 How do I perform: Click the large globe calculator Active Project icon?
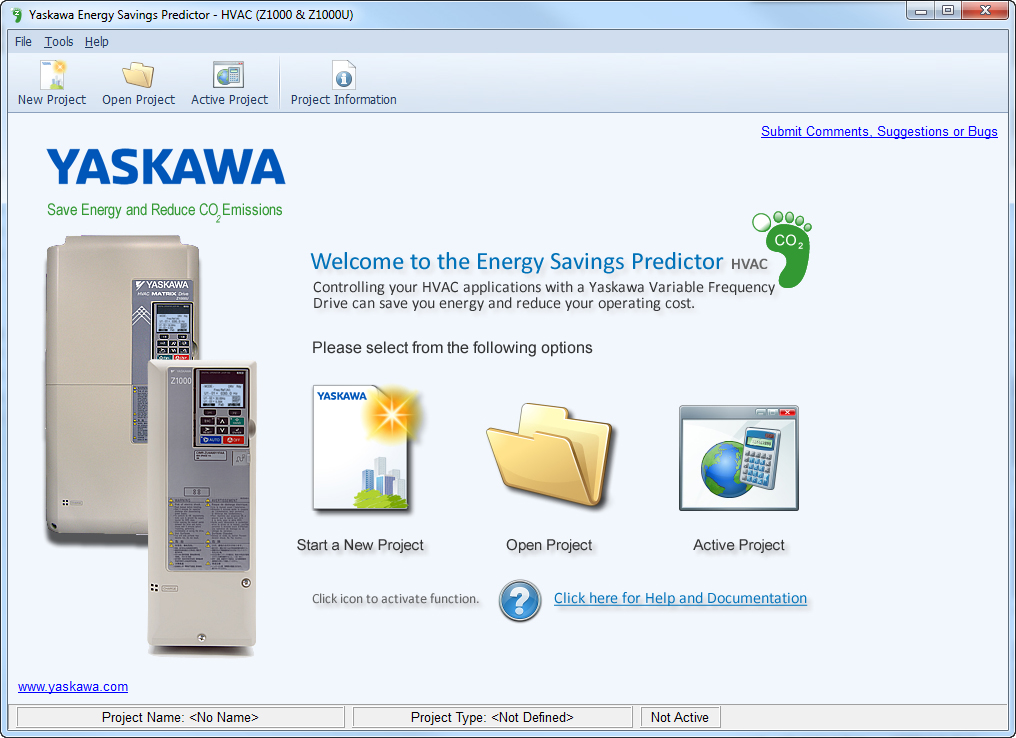[x=739, y=457]
